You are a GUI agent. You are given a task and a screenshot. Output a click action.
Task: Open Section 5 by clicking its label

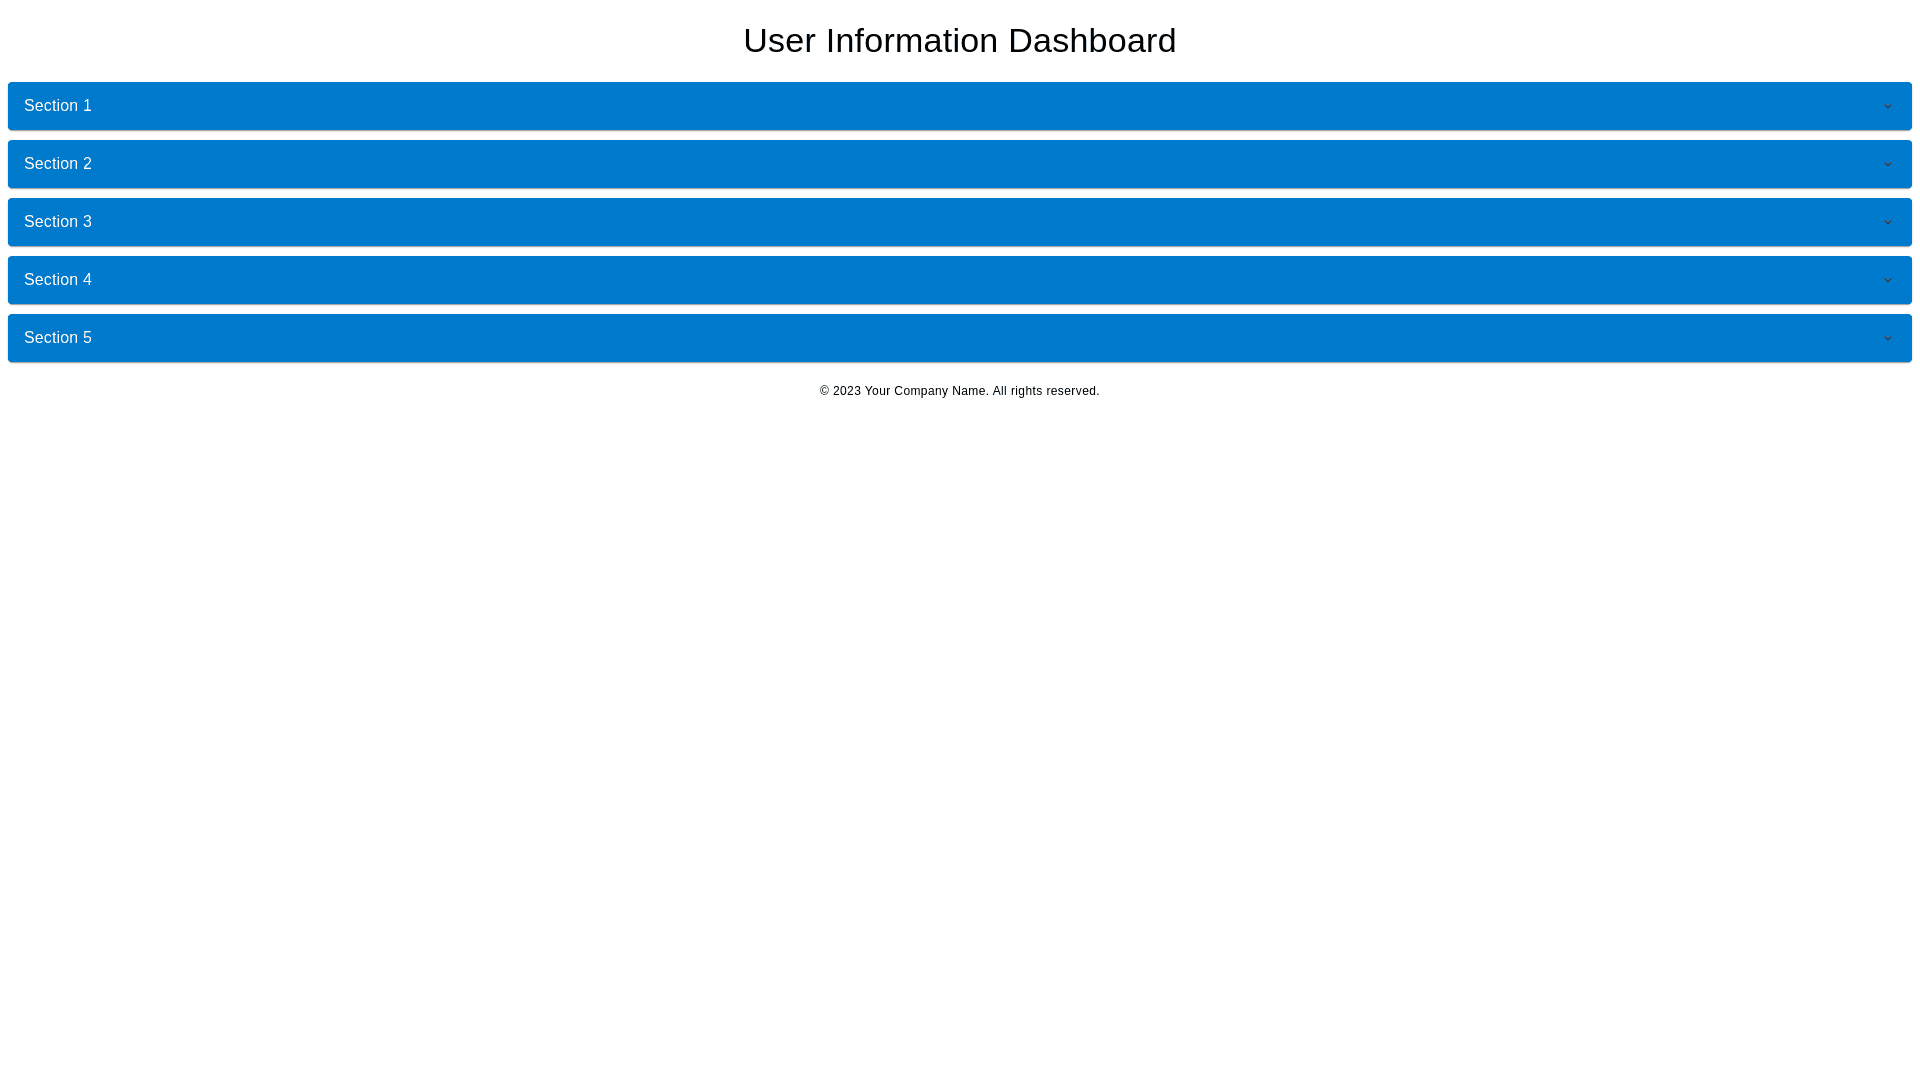point(58,338)
